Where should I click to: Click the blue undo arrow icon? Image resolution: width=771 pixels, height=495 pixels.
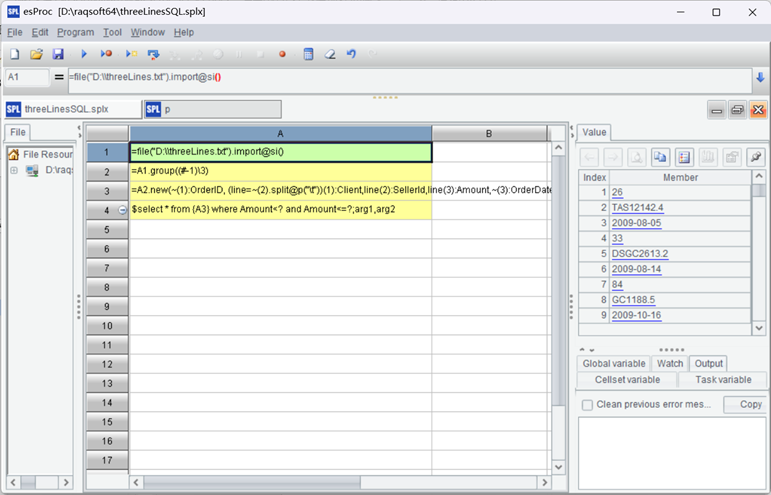tap(351, 54)
